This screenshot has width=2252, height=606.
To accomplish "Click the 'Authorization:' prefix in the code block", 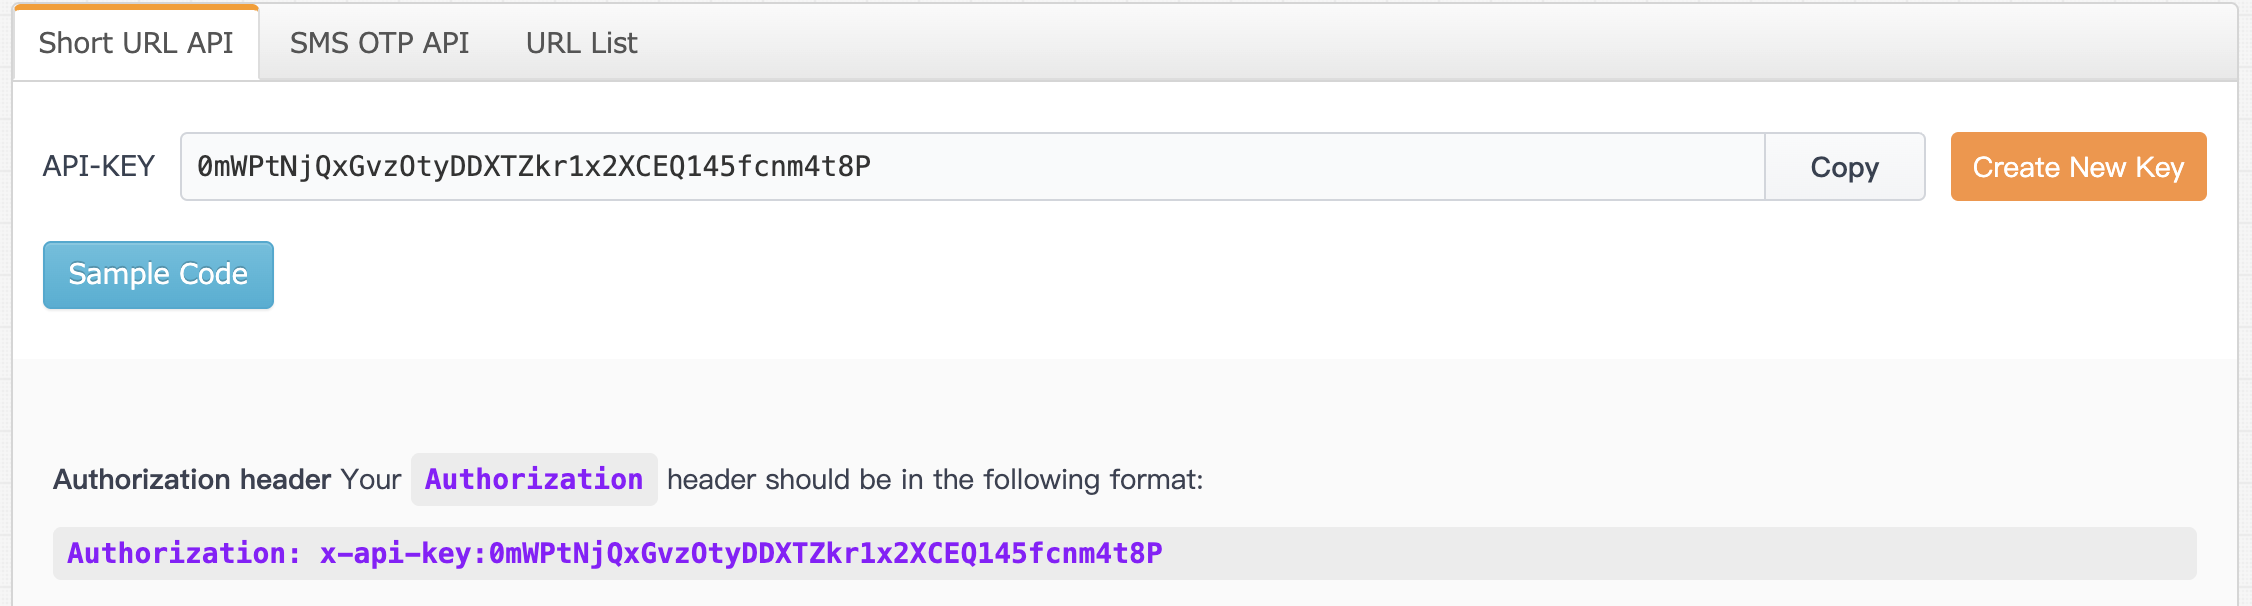I will (184, 554).
